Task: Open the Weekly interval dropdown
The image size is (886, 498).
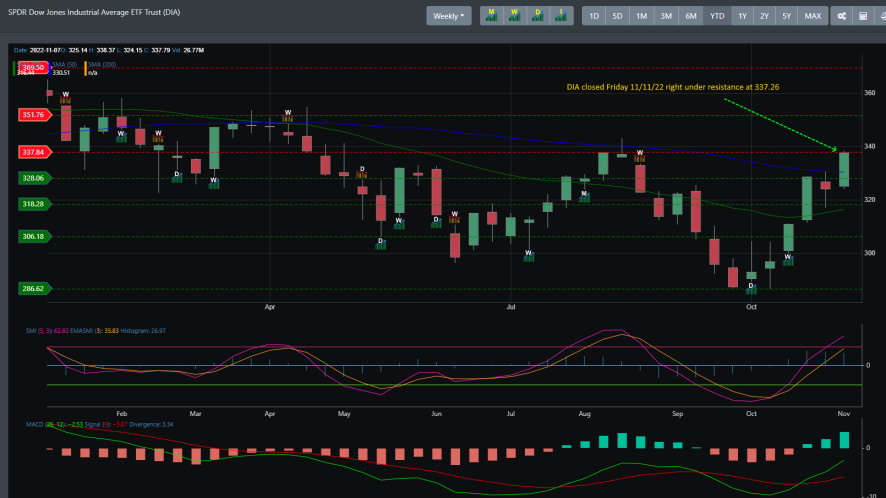Action: [x=449, y=16]
